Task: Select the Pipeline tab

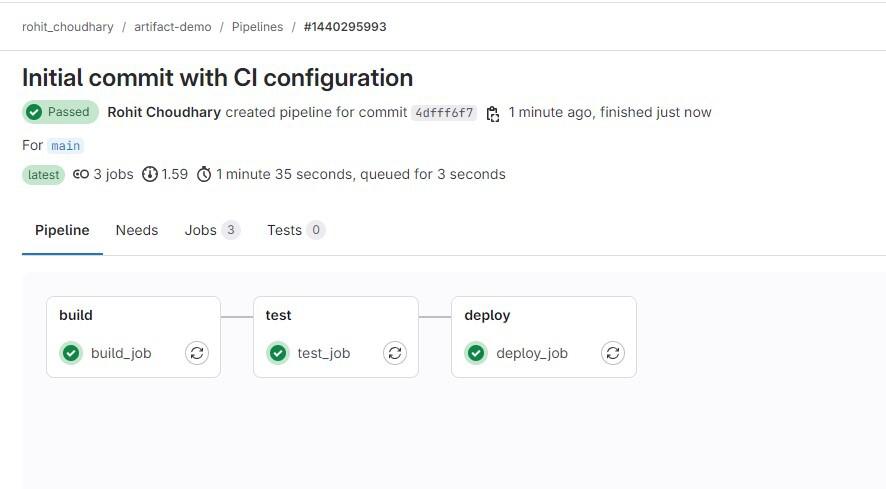Action: click(62, 231)
